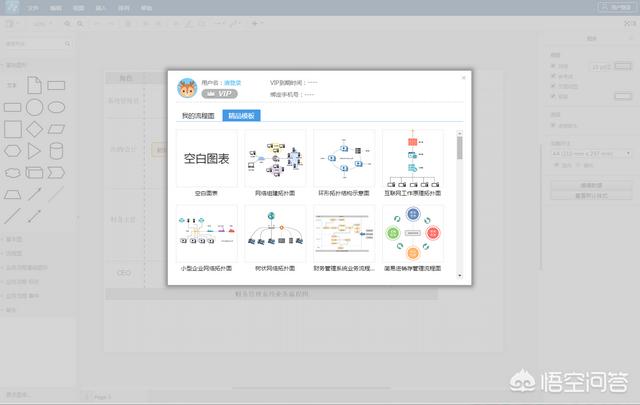
Task: Open the 文件 menu
Action: click(33, 8)
